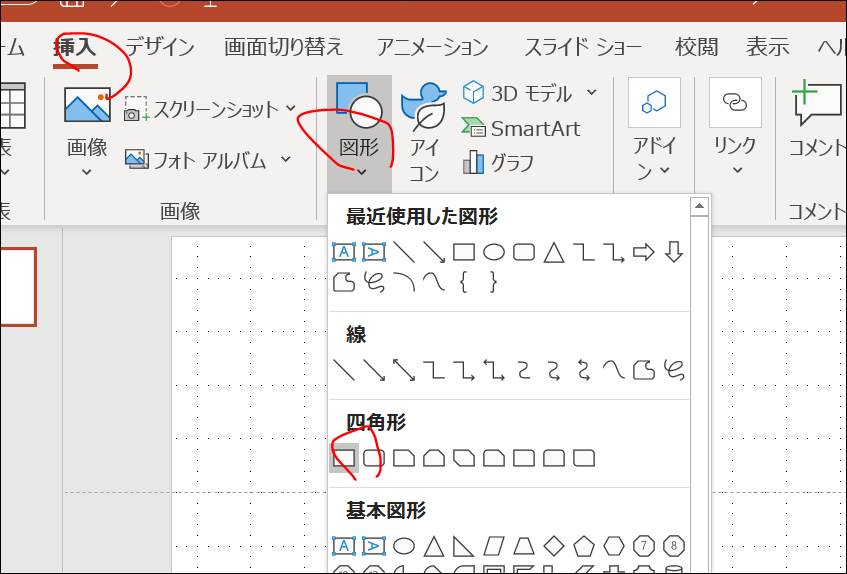Open the アニメーション tab
This screenshot has width=847, height=574.
pos(433,48)
